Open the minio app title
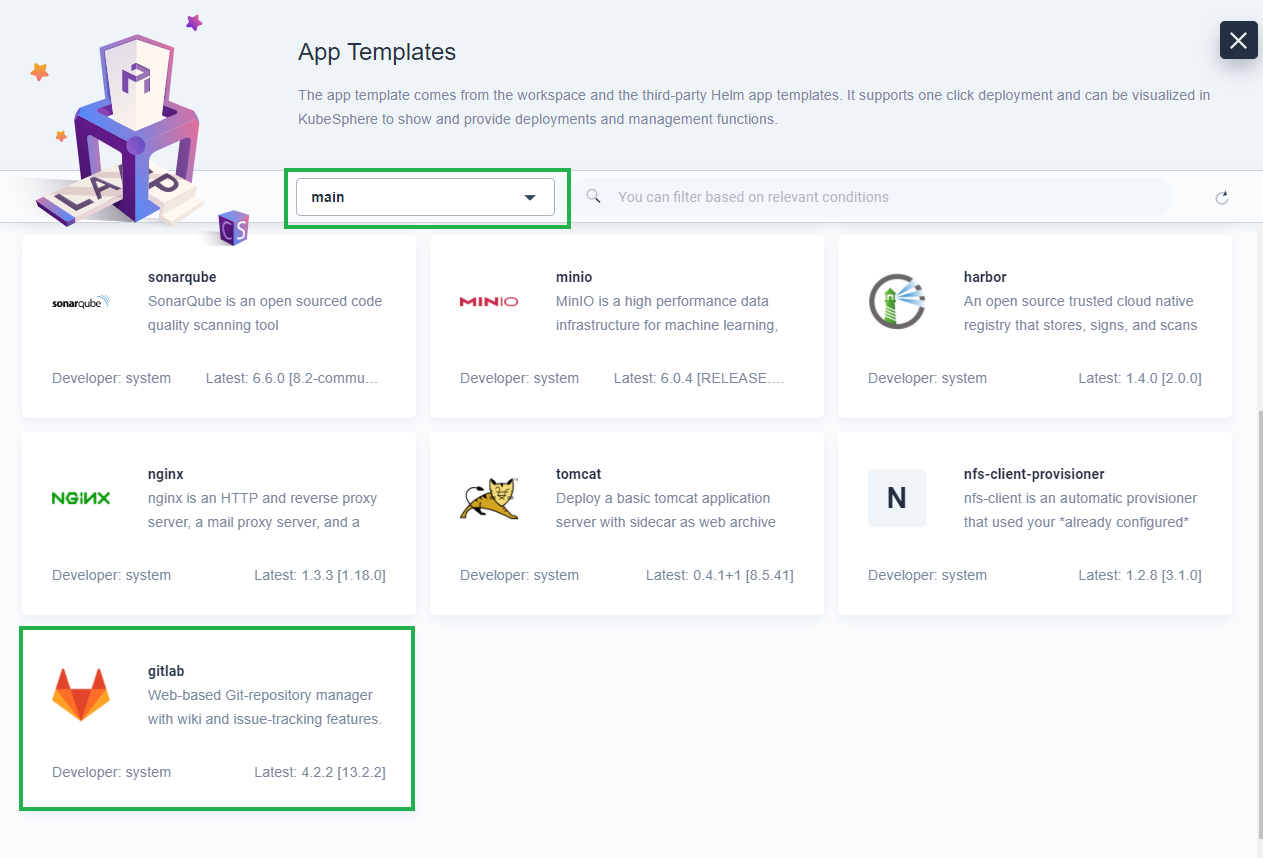 [x=574, y=277]
